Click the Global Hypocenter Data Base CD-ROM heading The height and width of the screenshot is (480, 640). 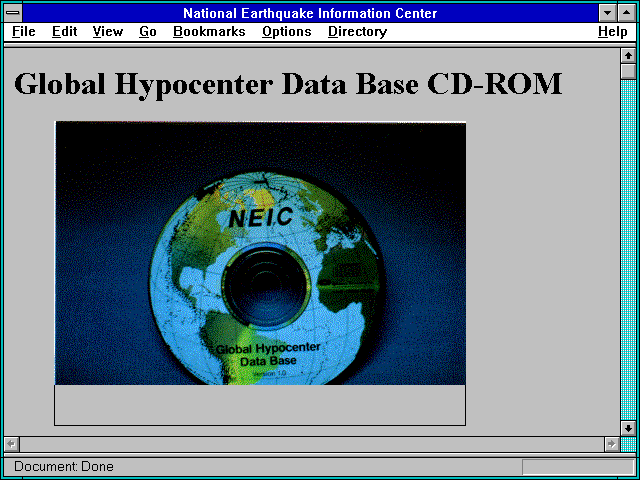[288, 84]
